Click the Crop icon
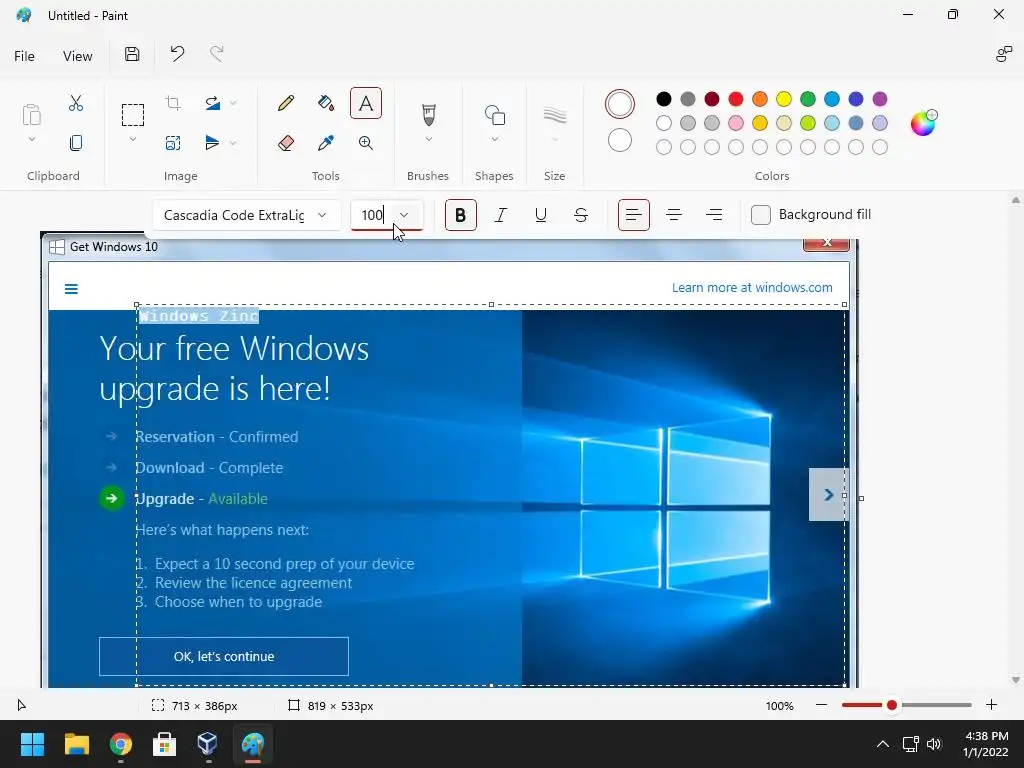 [173, 103]
